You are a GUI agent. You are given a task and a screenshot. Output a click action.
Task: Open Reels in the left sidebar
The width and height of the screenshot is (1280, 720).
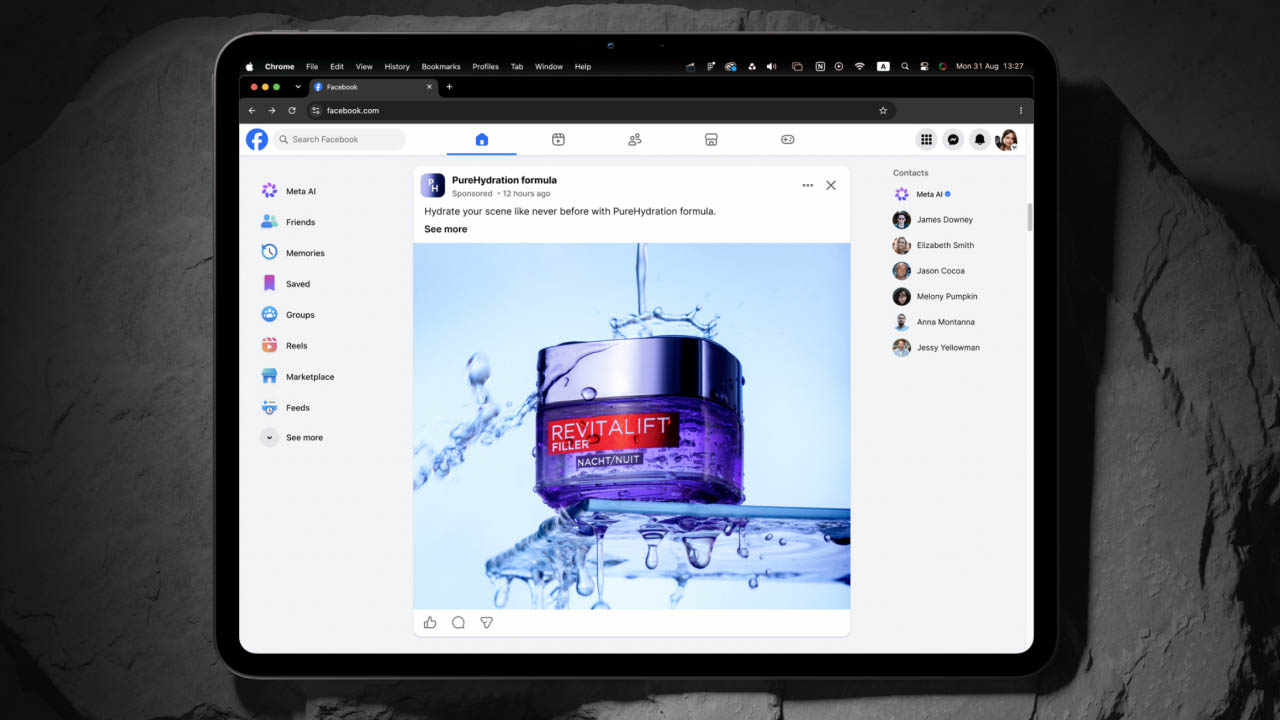point(285,346)
